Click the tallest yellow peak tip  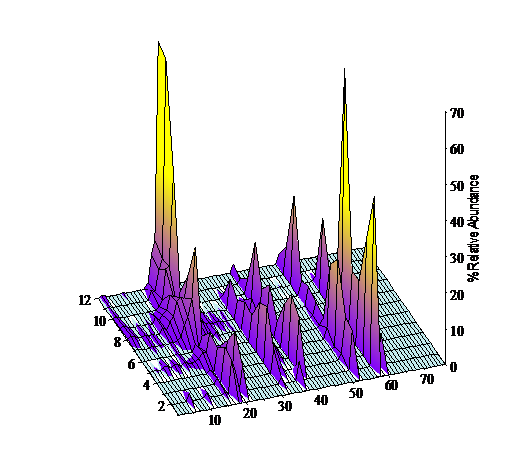(x=159, y=44)
